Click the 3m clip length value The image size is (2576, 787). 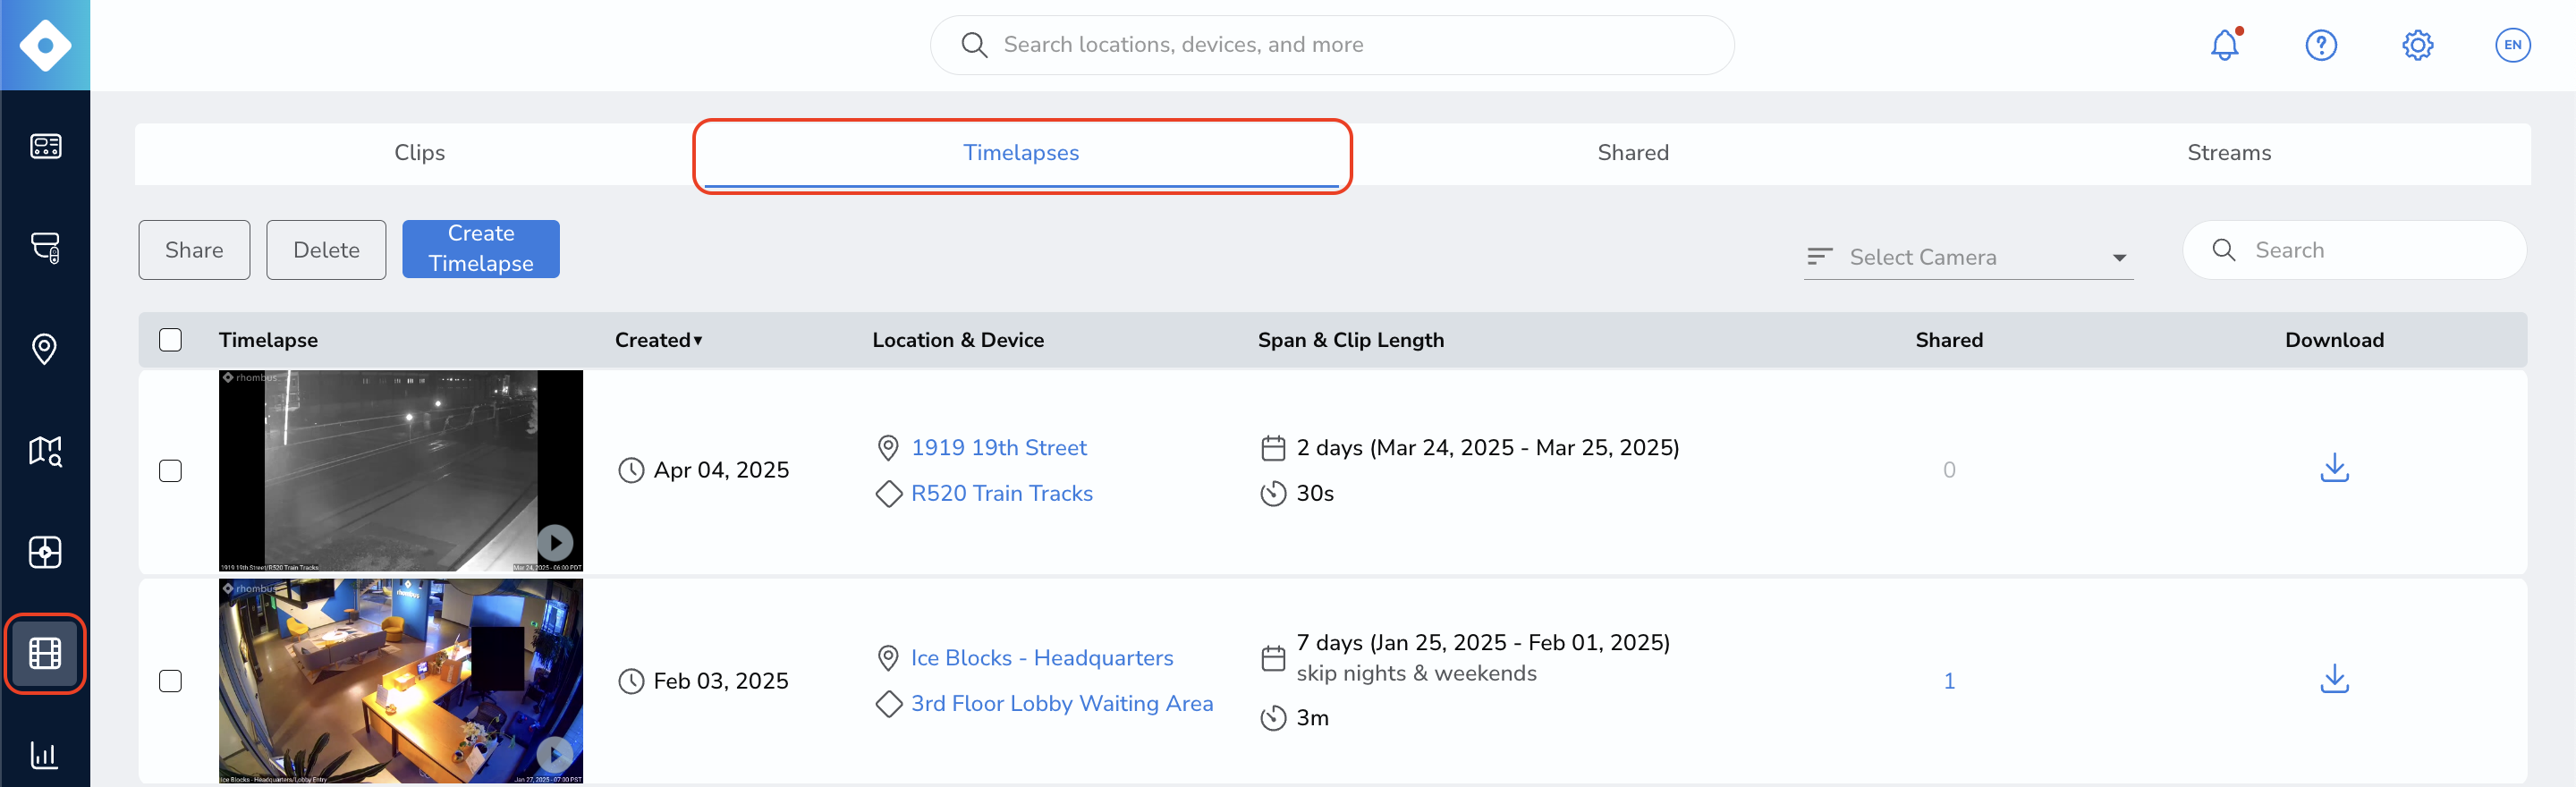[1312, 718]
